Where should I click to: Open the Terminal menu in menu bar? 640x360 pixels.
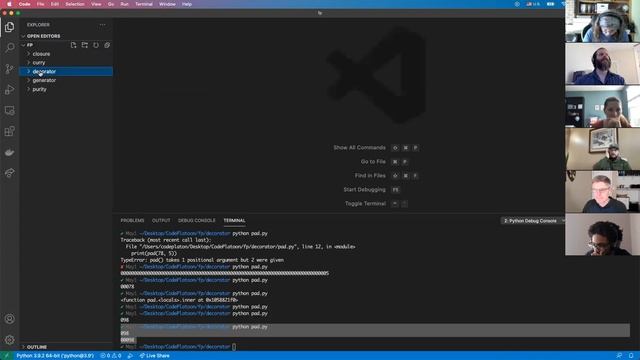(x=144, y=4)
